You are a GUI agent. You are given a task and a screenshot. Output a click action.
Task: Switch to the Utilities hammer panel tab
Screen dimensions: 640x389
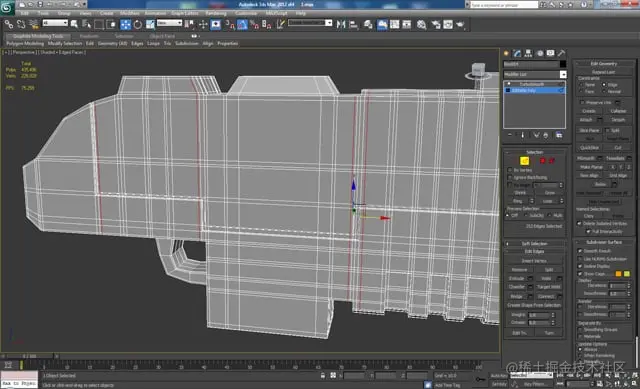[x=562, y=53]
